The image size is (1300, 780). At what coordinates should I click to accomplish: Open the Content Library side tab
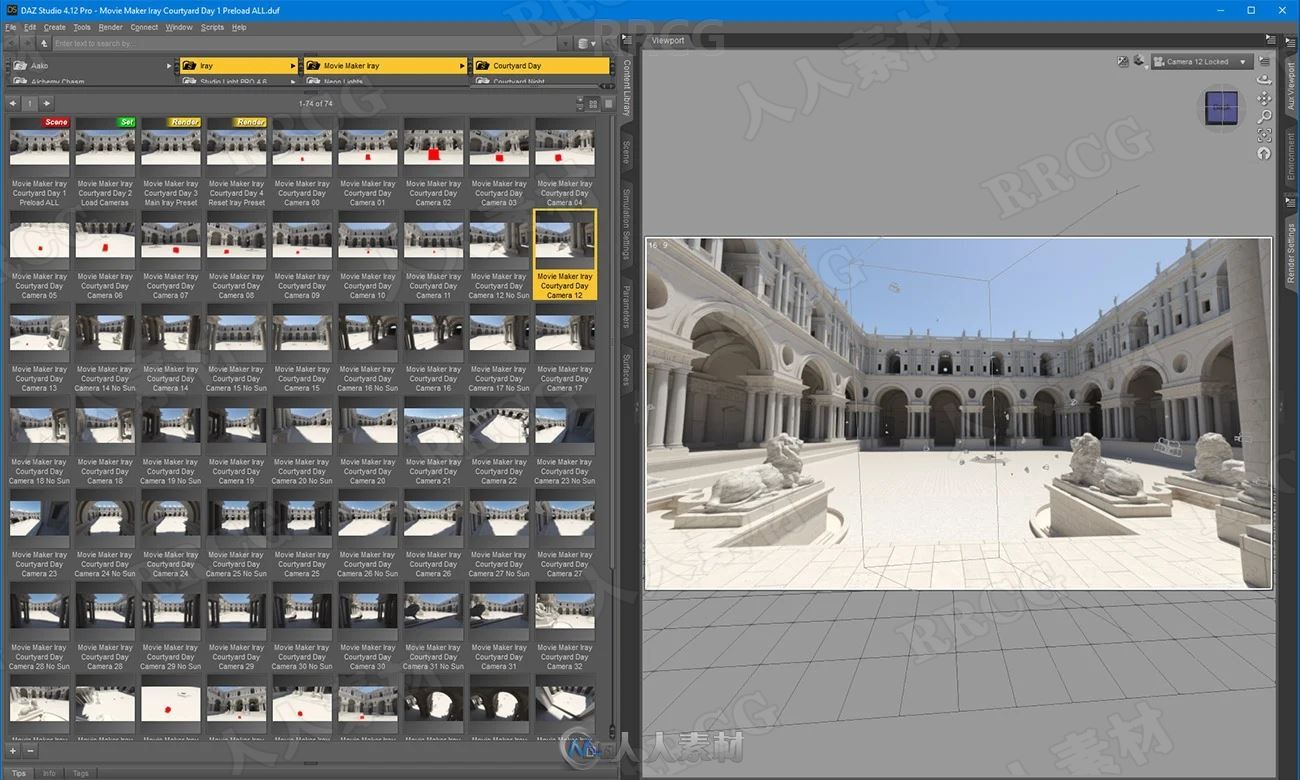pyautogui.click(x=627, y=87)
